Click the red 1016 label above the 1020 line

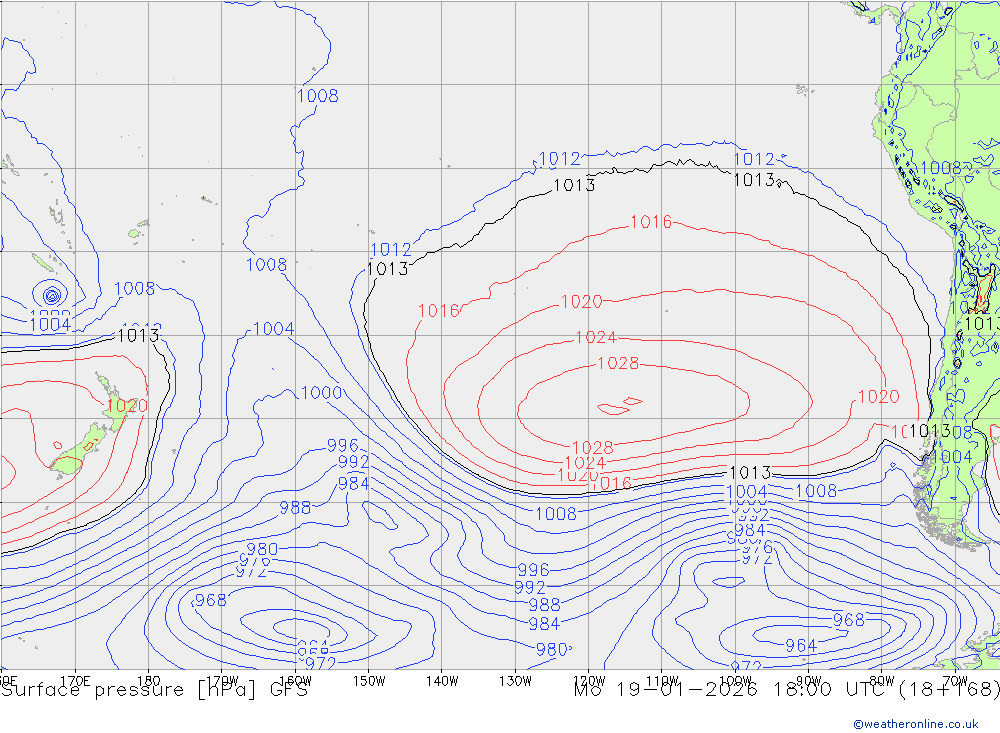tap(651, 222)
